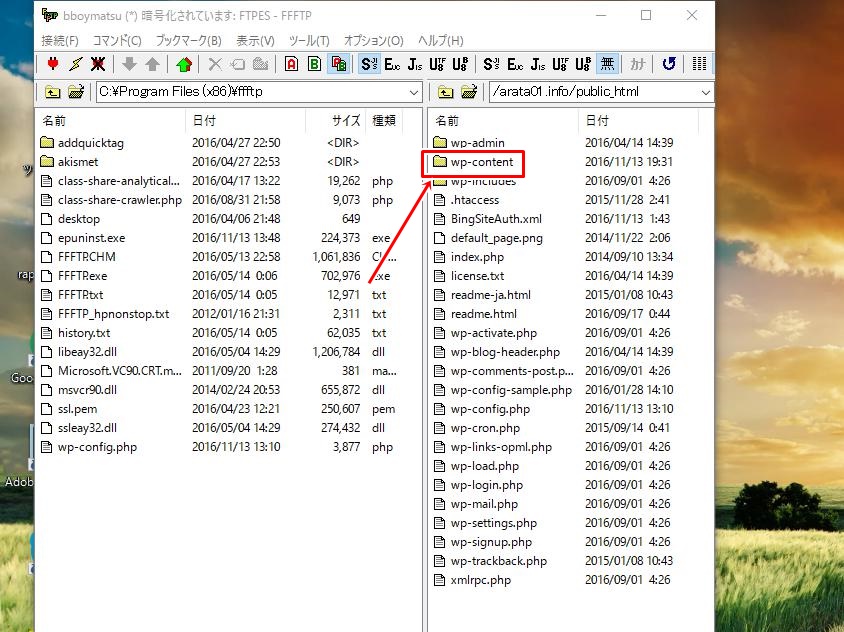Sort local list by 種類 column header
Screen dimensions: 844x632
(x=384, y=121)
